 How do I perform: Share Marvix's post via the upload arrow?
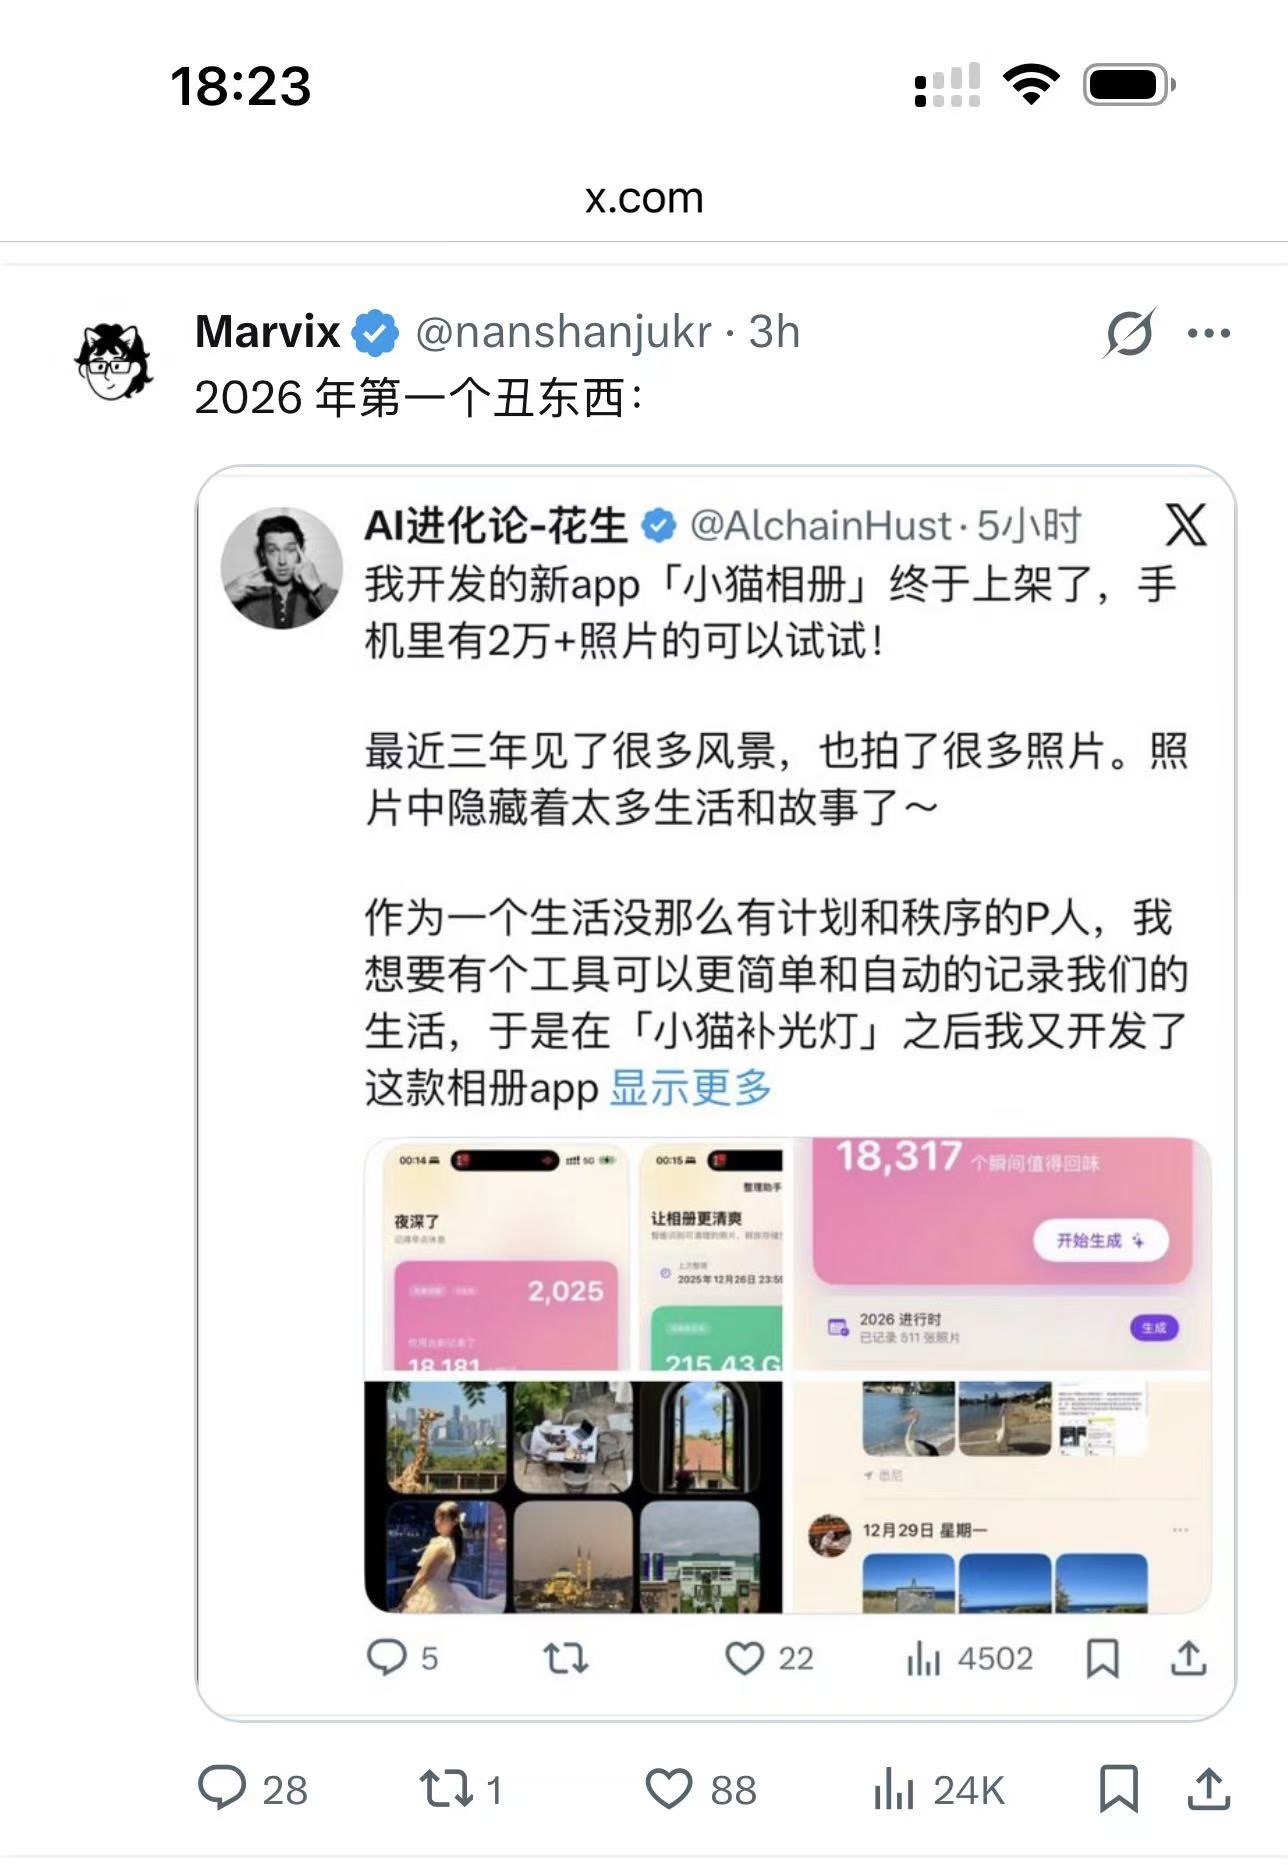pyautogui.click(x=1208, y=1789)
